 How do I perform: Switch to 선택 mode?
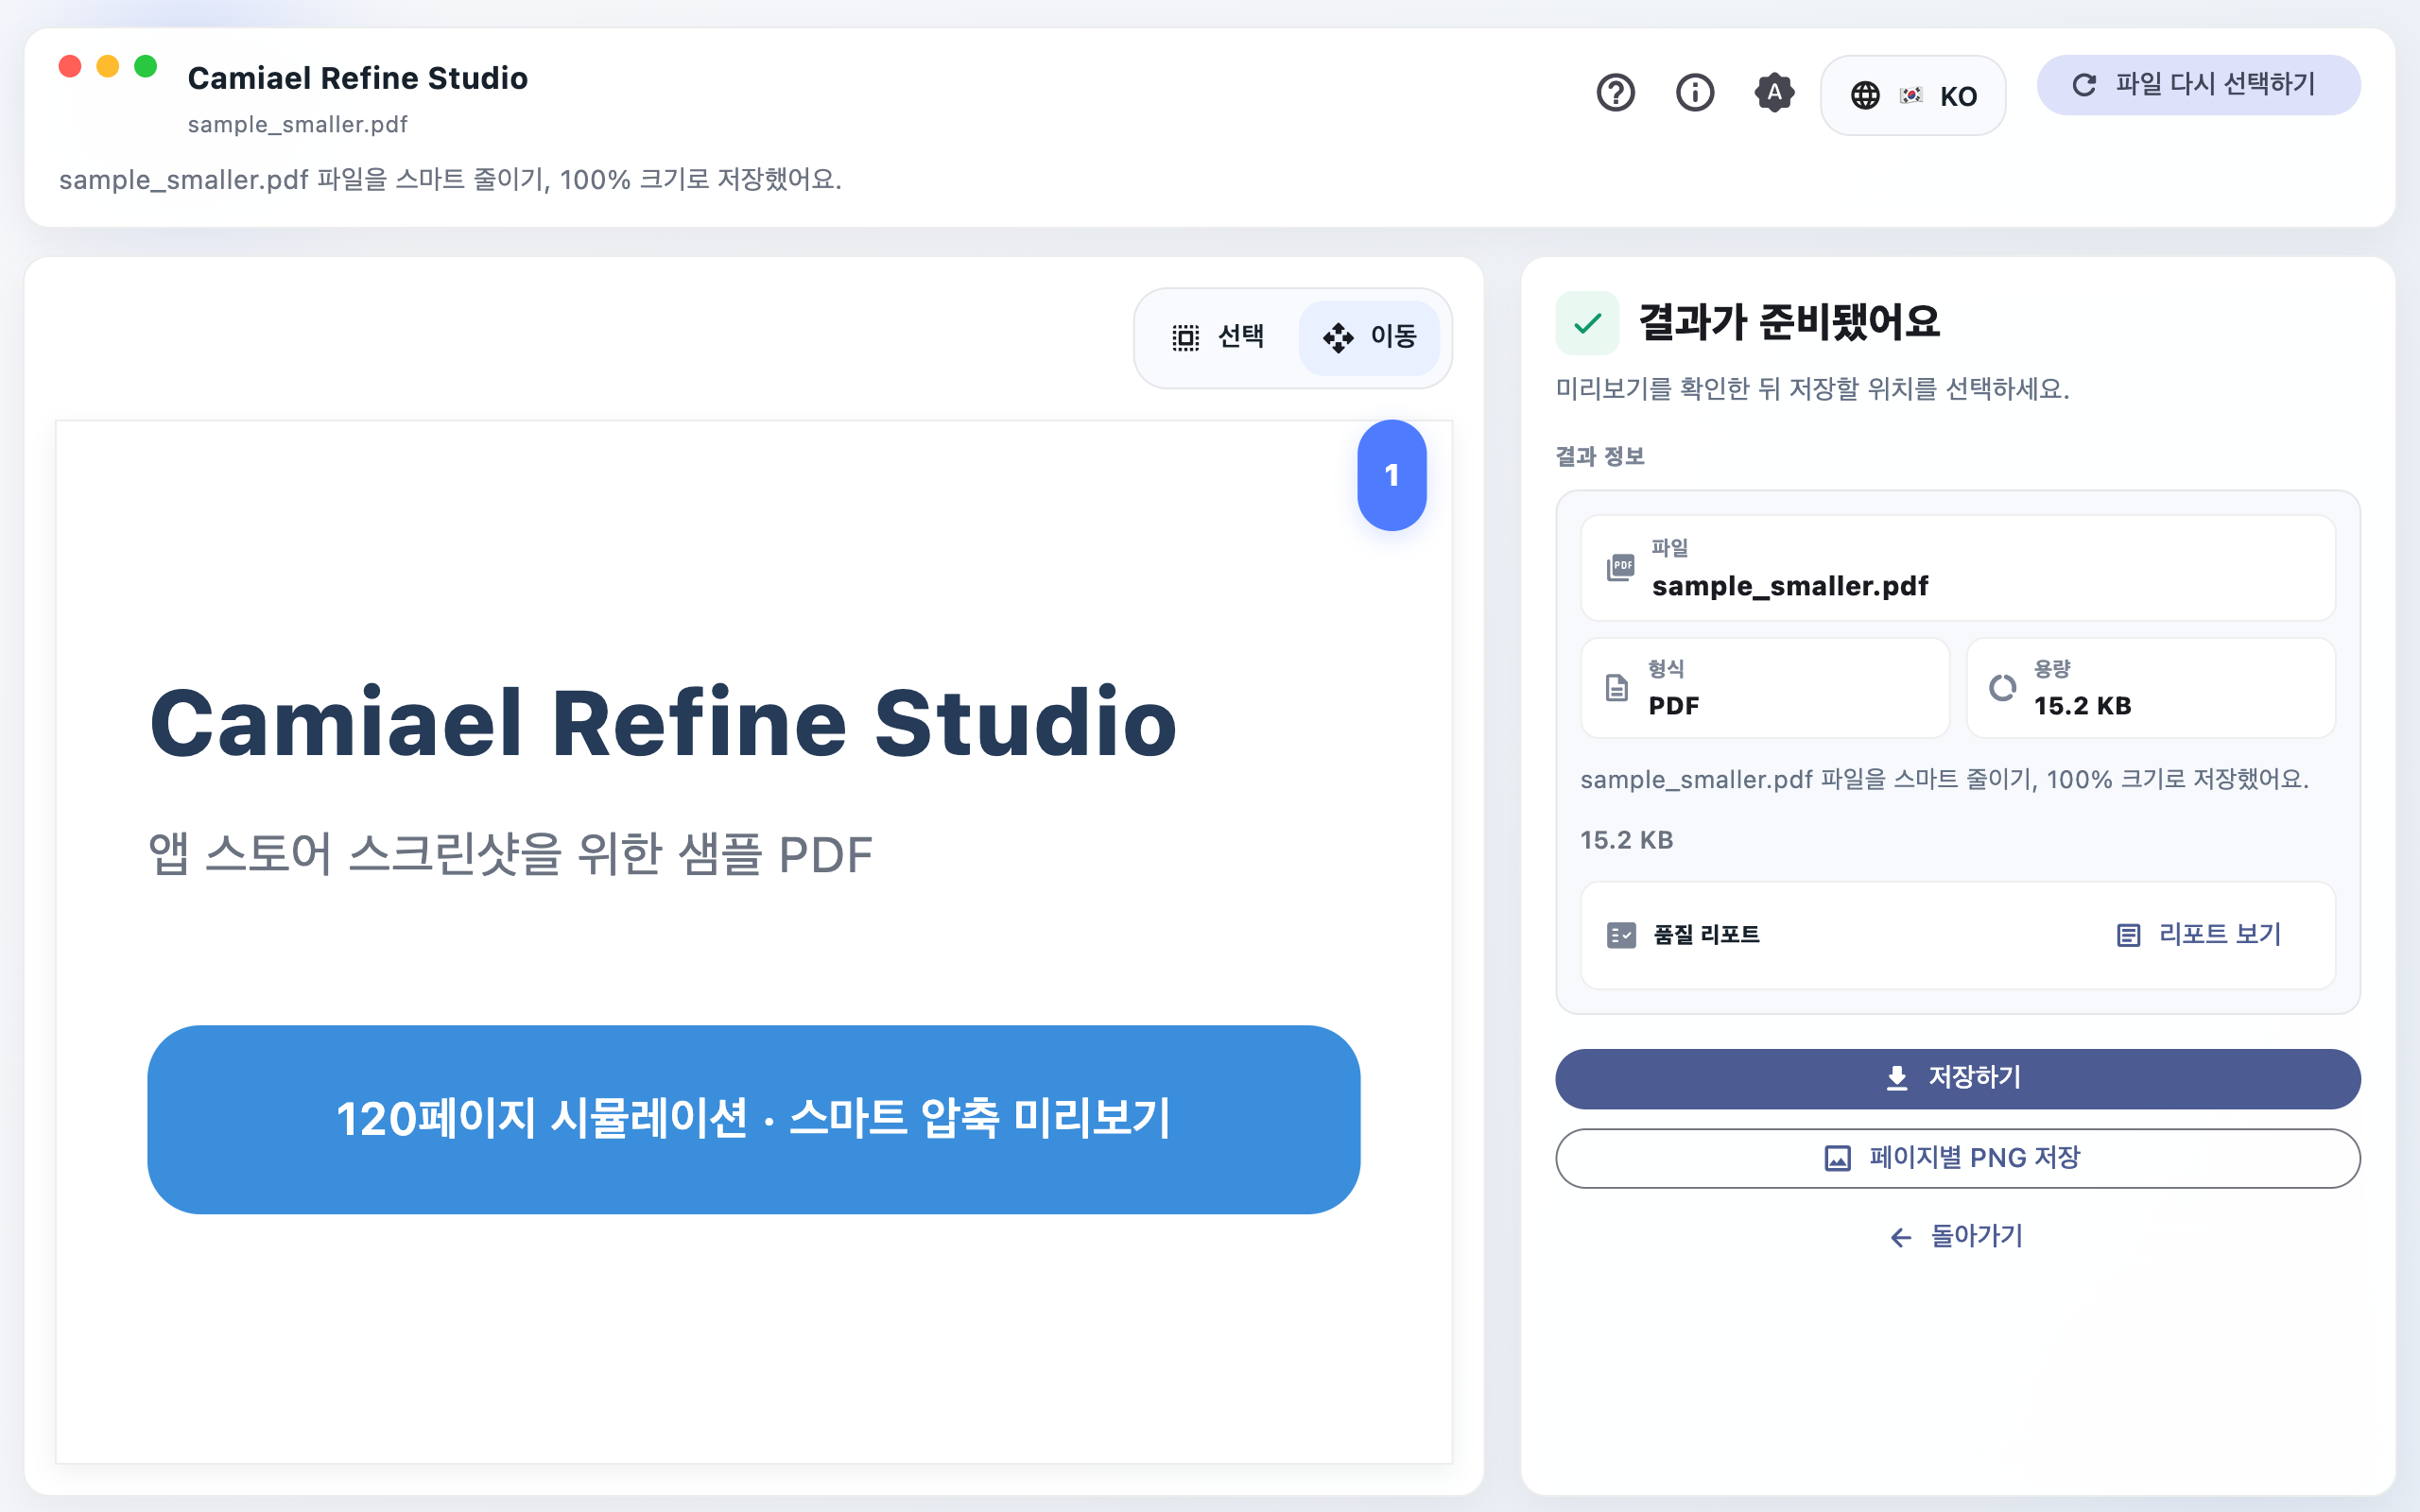point(1219,337)
